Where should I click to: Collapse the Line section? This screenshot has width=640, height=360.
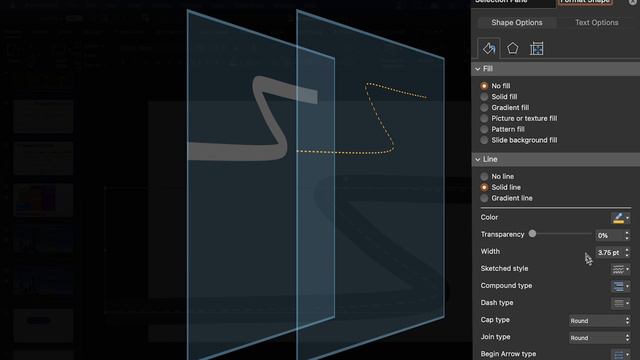478,159
